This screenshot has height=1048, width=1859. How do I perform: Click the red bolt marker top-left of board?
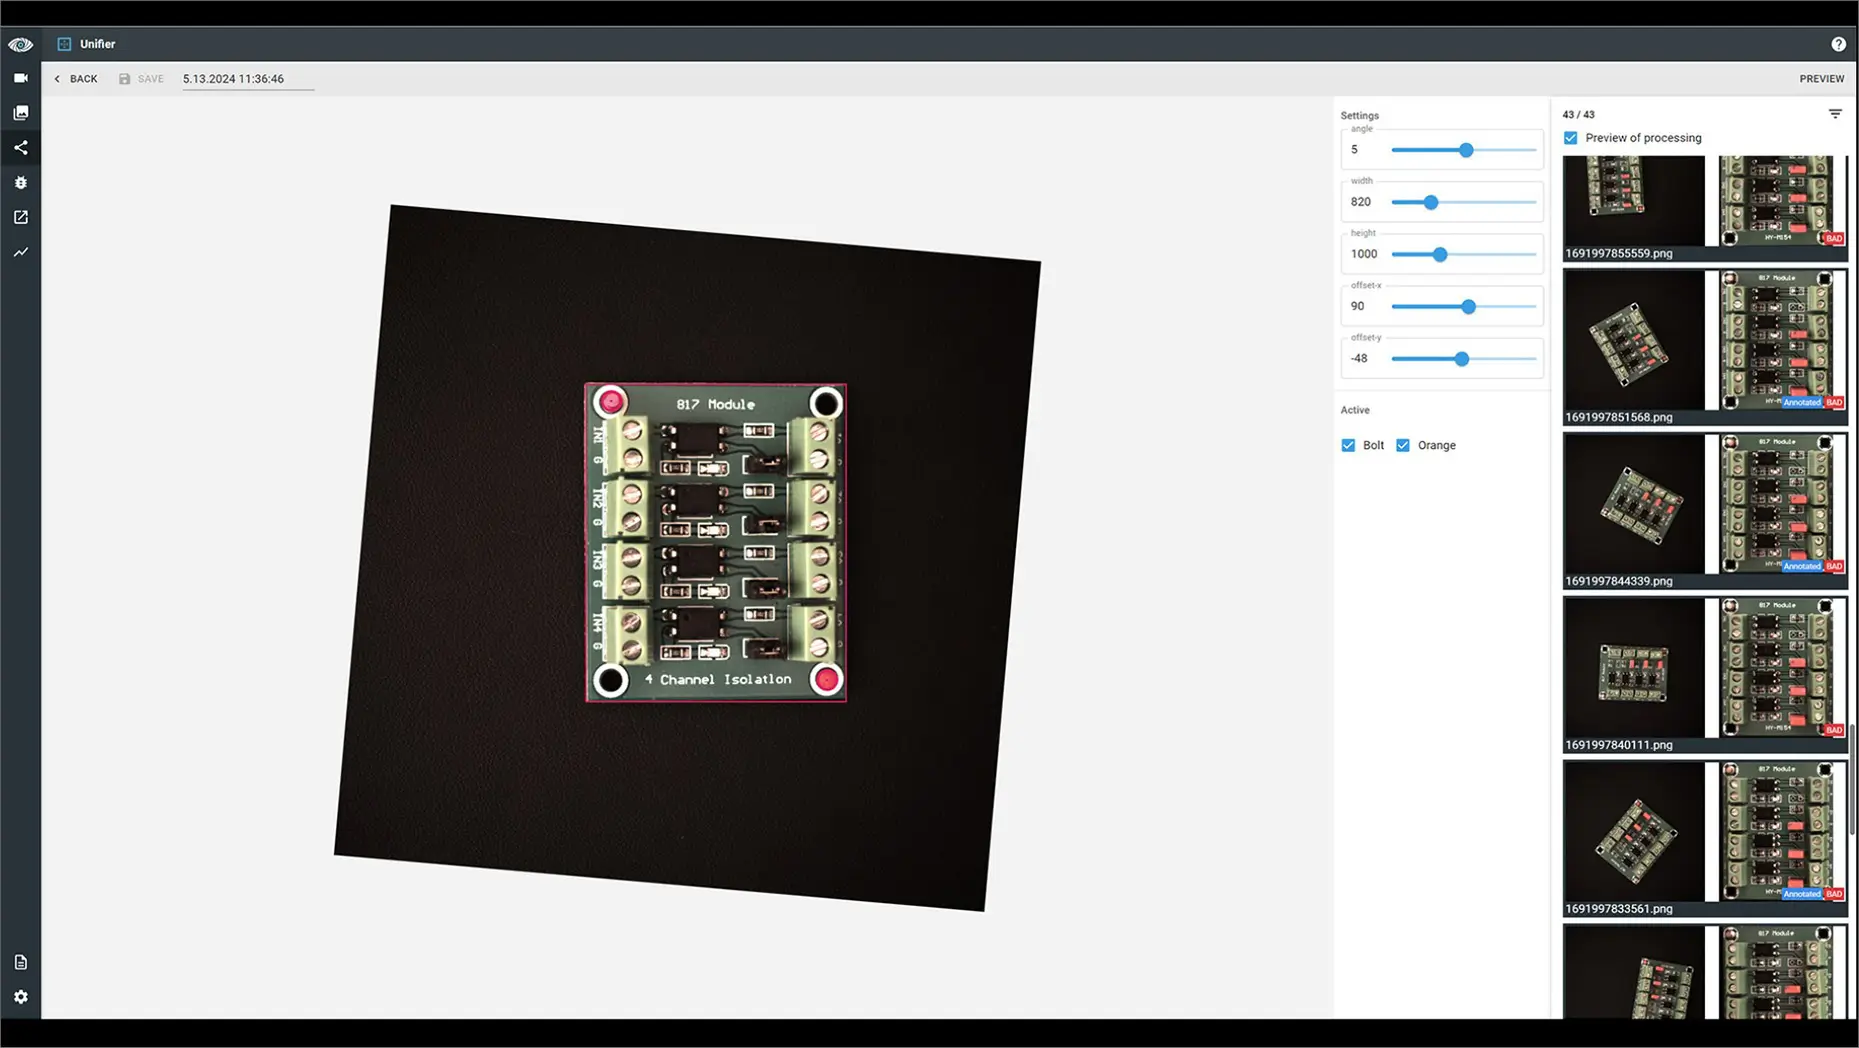611,402
